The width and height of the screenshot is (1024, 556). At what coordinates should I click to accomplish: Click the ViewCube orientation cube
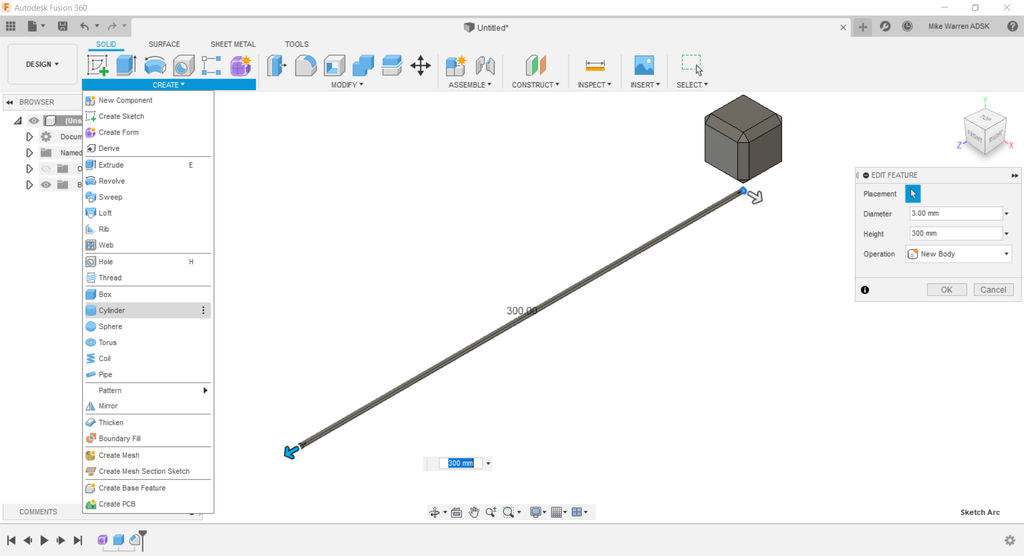[985, 133]
